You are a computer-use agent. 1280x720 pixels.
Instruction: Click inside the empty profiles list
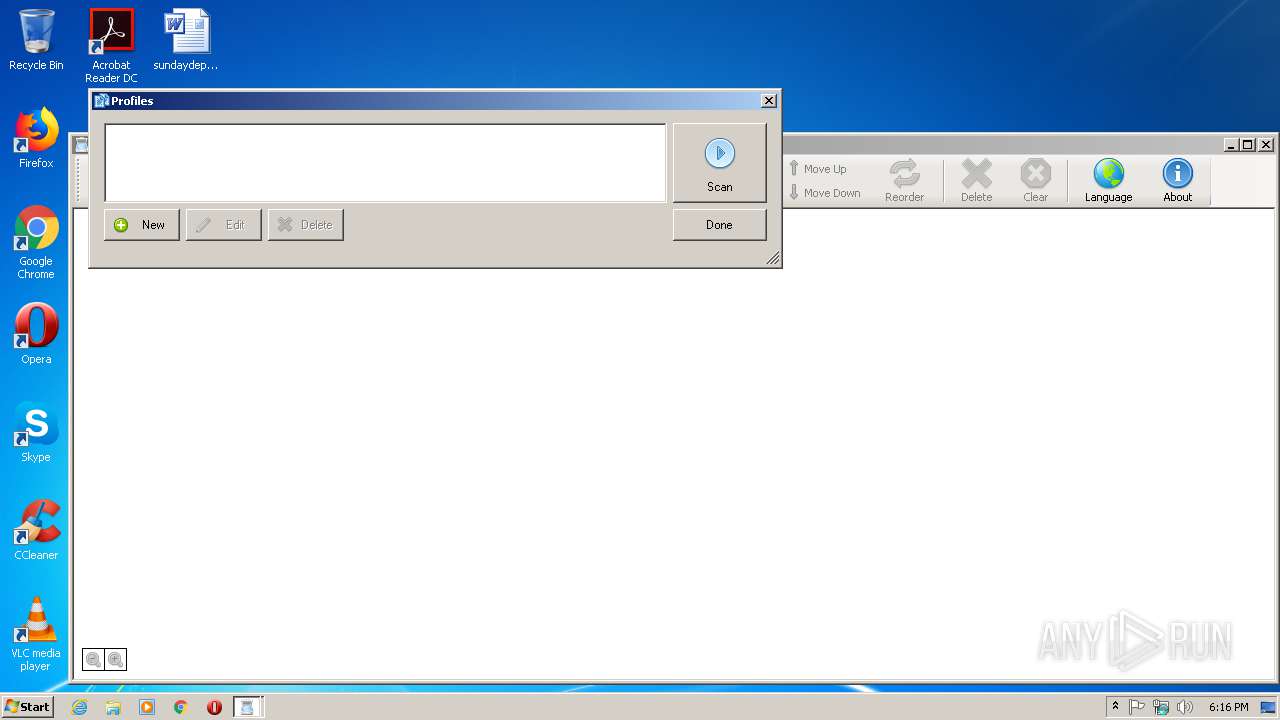point(385,163)
